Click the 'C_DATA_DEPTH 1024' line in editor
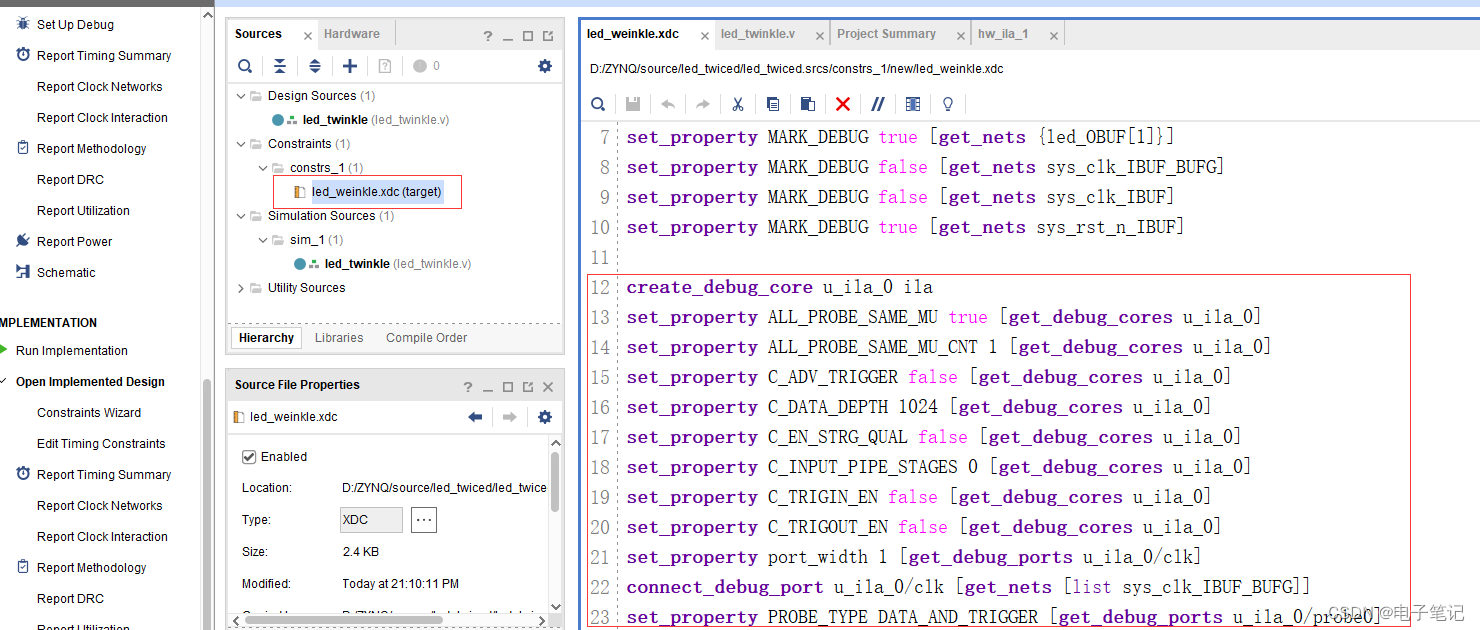The height and width of the screenshot is (630, 1480). click(x=919, y=408)
